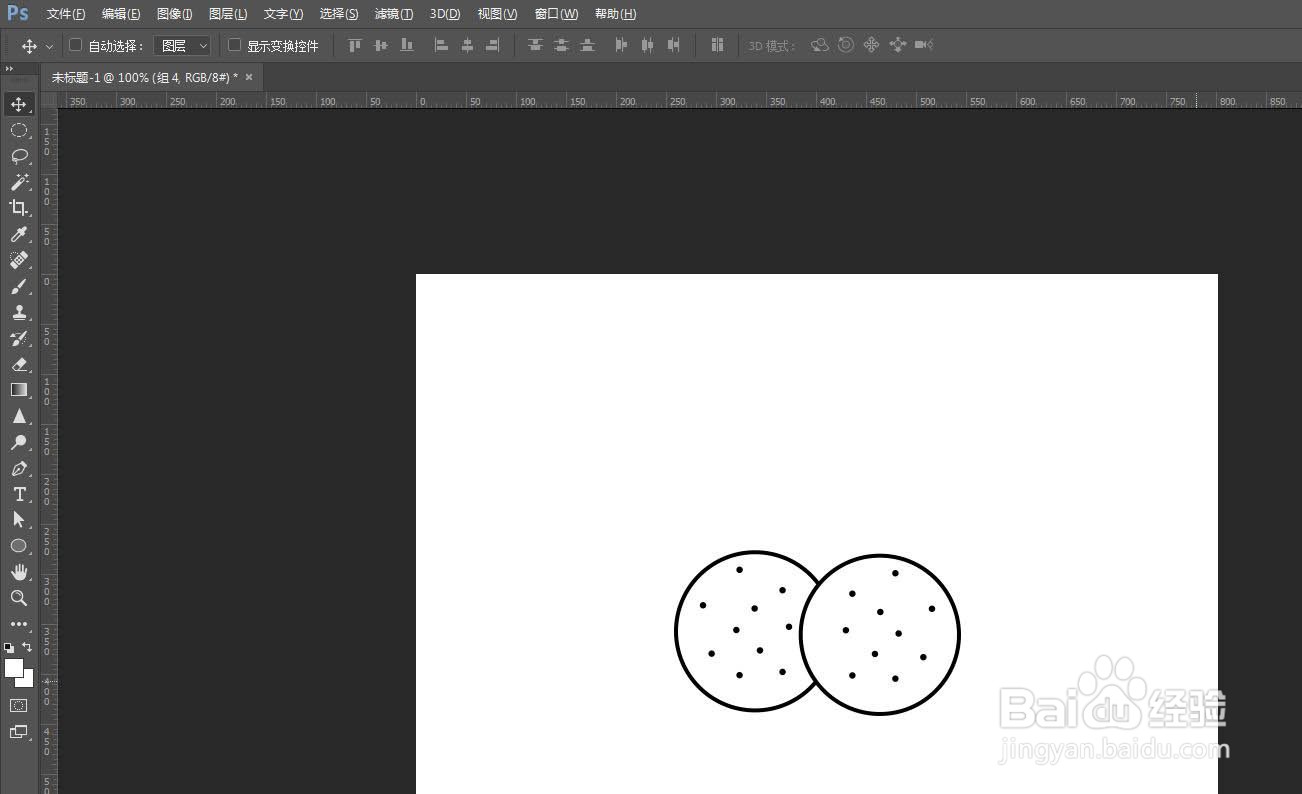Click the foreground color swatch
This screenshot has width=1302, height=794.
click(x=13, y=668)
